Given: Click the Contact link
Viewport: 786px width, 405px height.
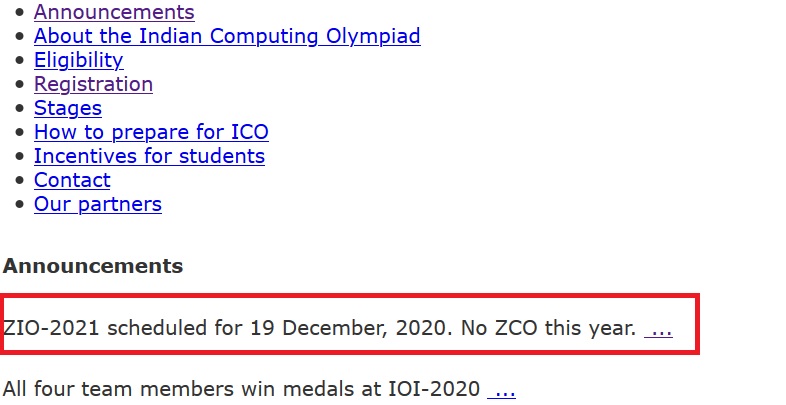Looking at the screenshot, I should pyautogui.click(x=72, y=181).
